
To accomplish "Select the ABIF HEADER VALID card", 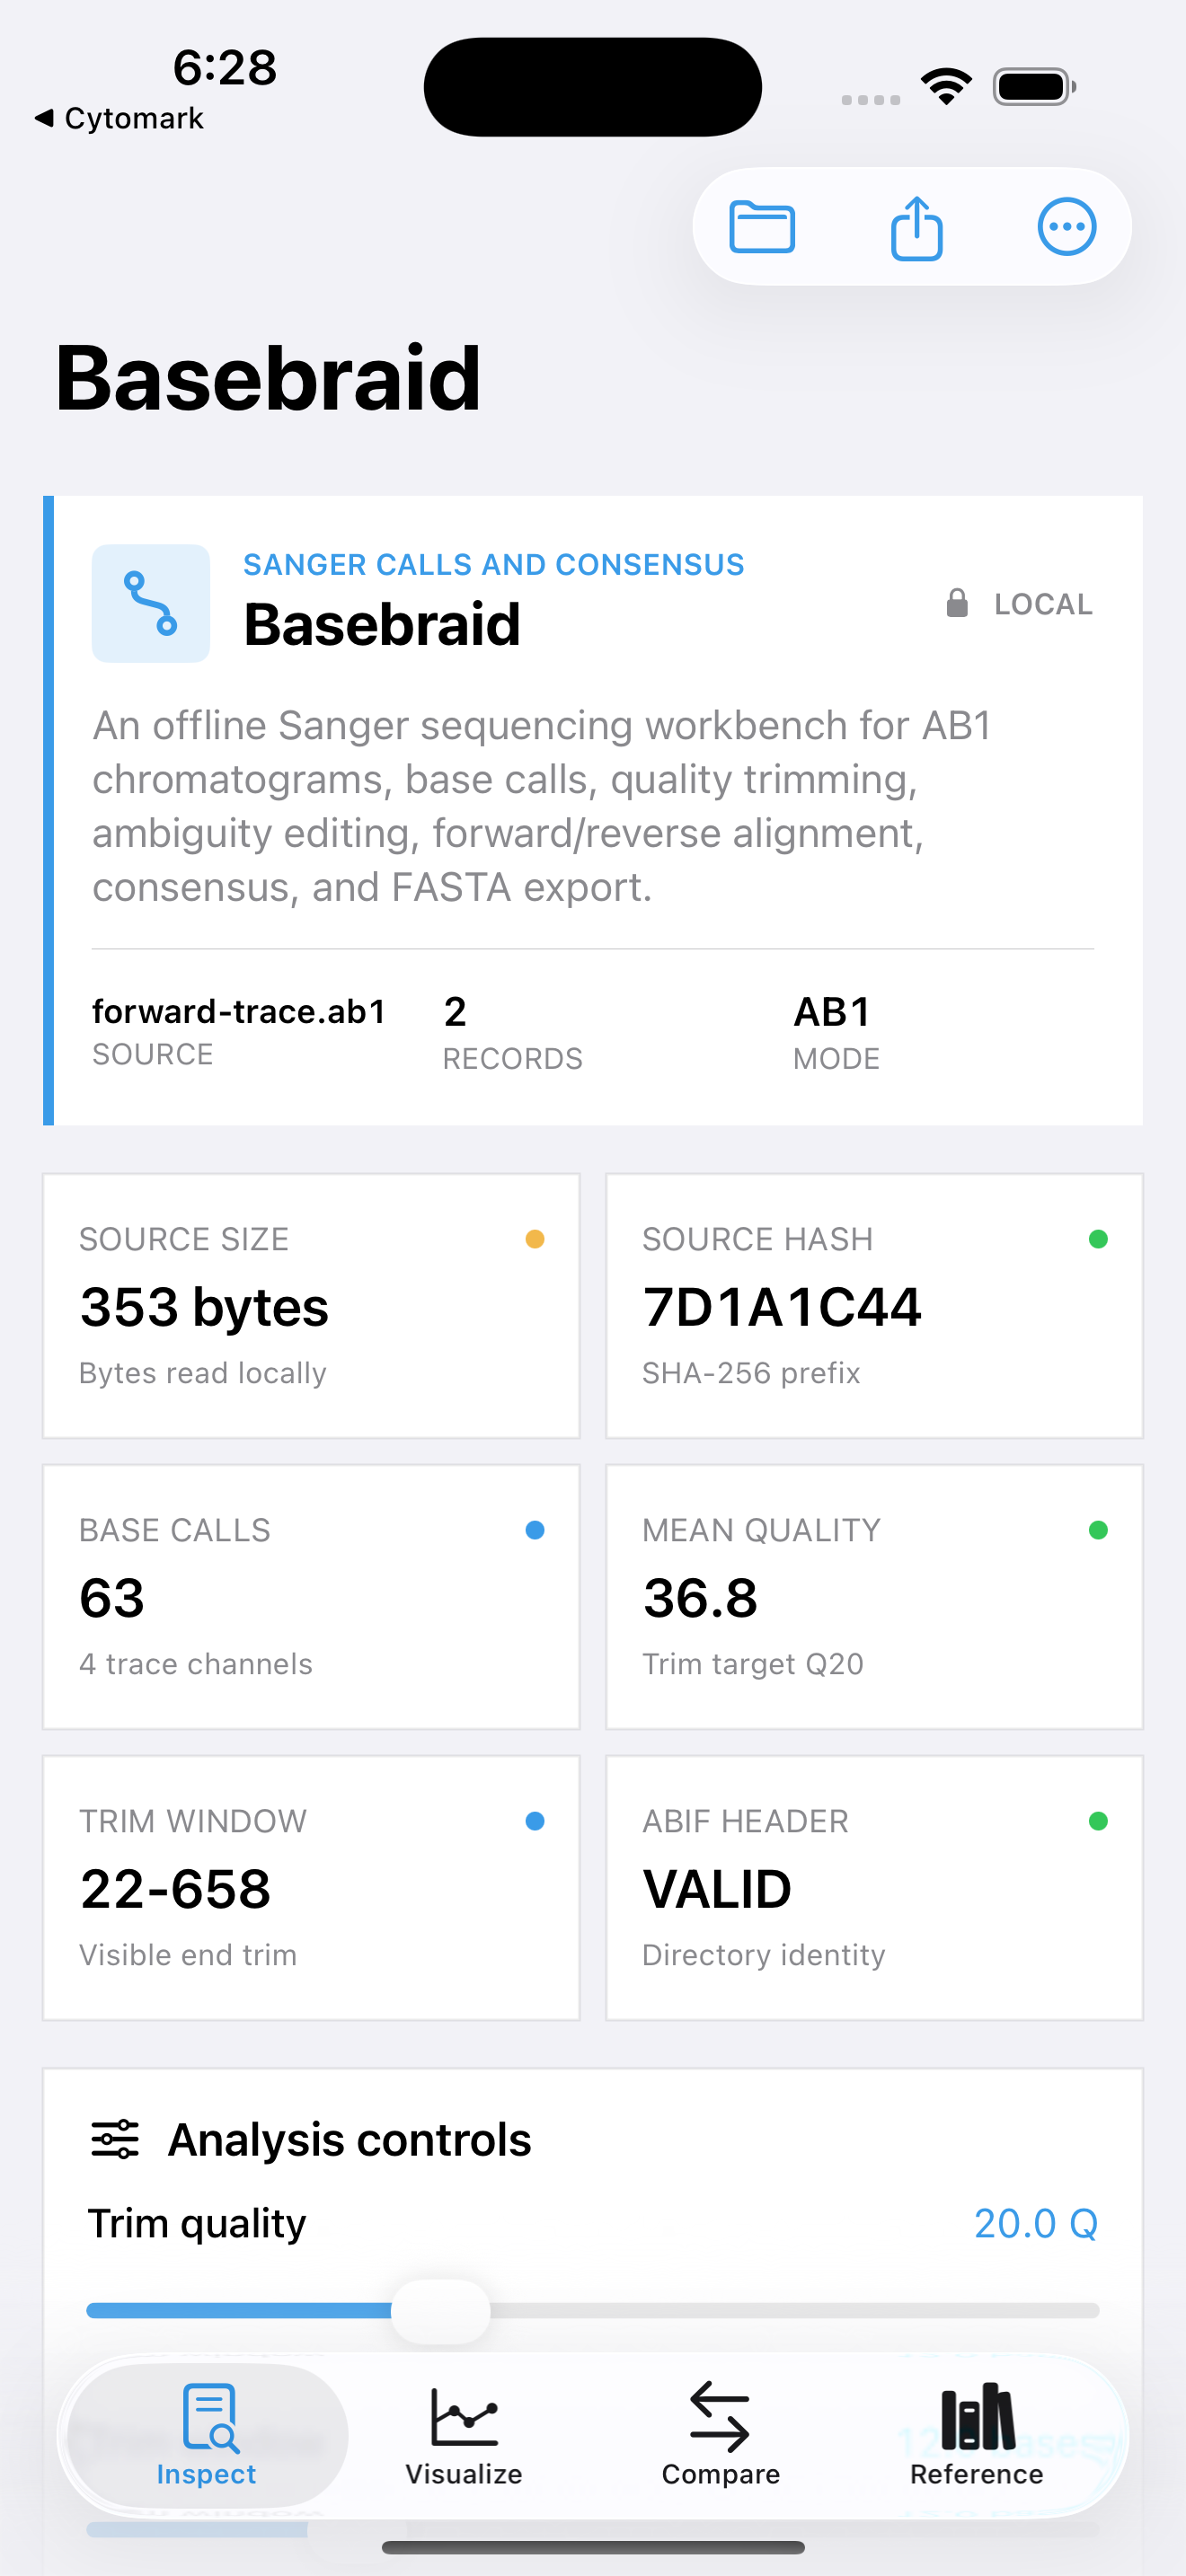I will tap(874, 1888).
